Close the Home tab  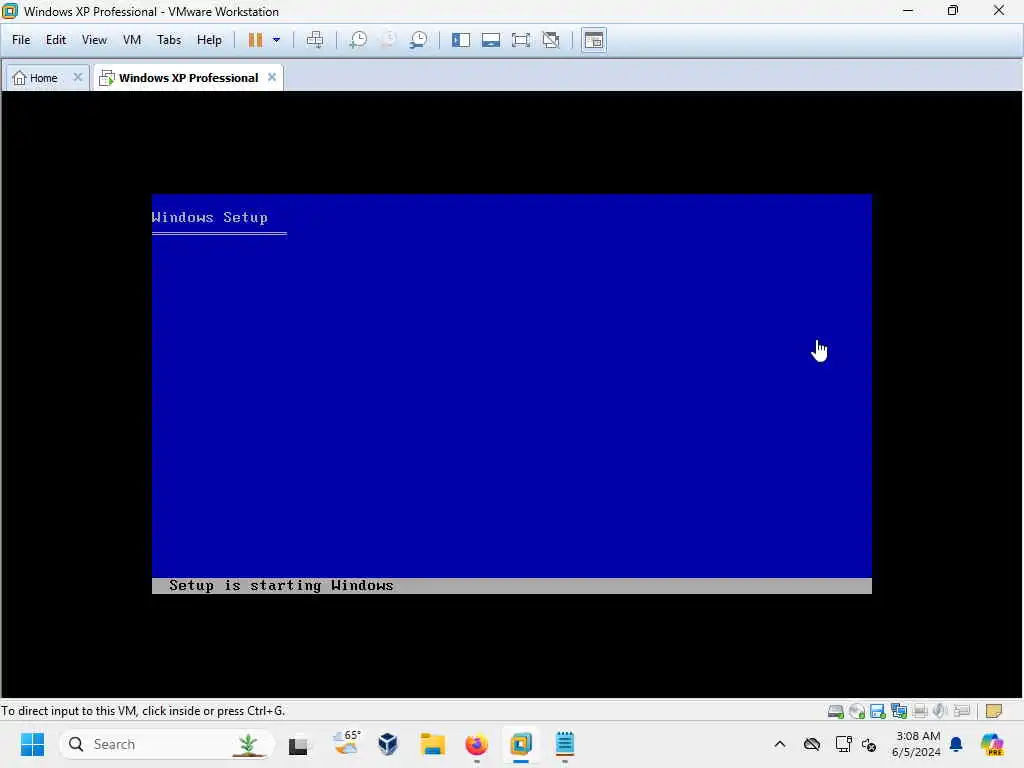coord(78,77)
